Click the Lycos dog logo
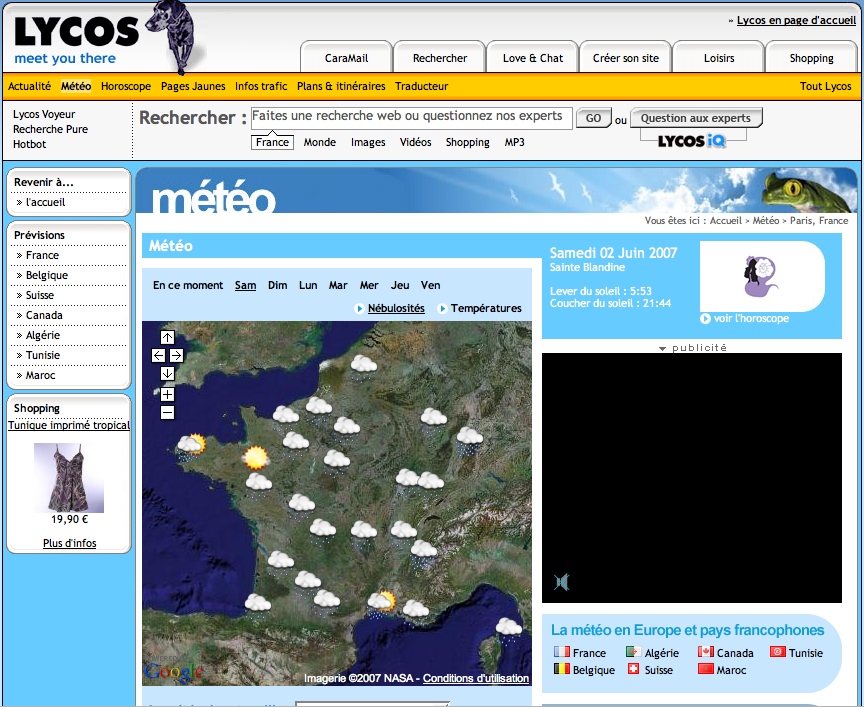The height and width of the screenshot is (707, 864). [173, 36]
